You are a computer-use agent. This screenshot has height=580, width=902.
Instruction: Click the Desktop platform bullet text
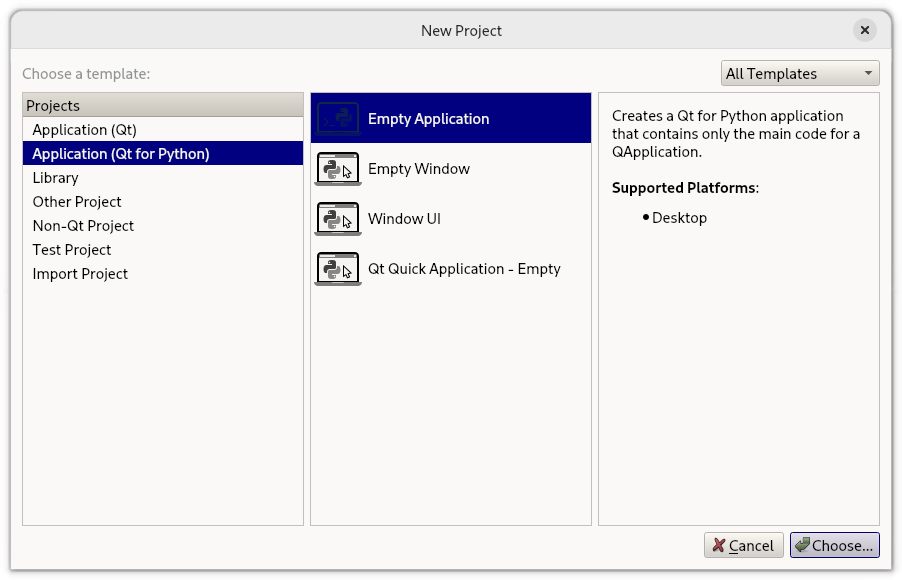[x=679, y=218]
